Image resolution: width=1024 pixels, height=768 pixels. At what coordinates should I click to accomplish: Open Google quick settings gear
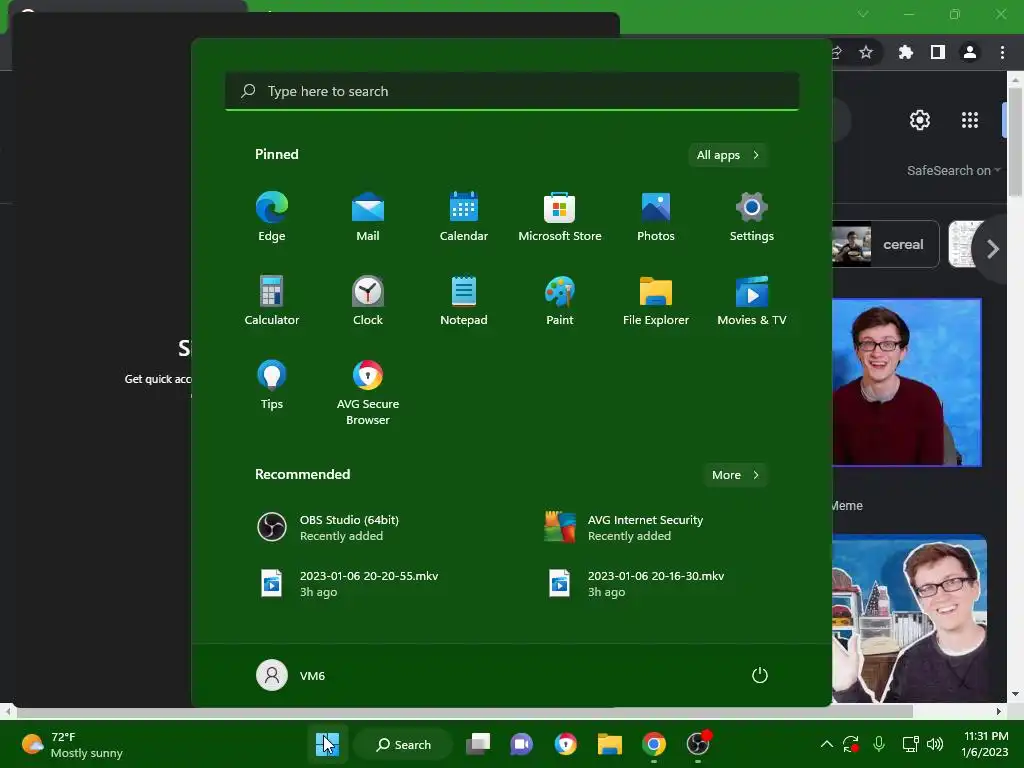(x=920, y=120)
